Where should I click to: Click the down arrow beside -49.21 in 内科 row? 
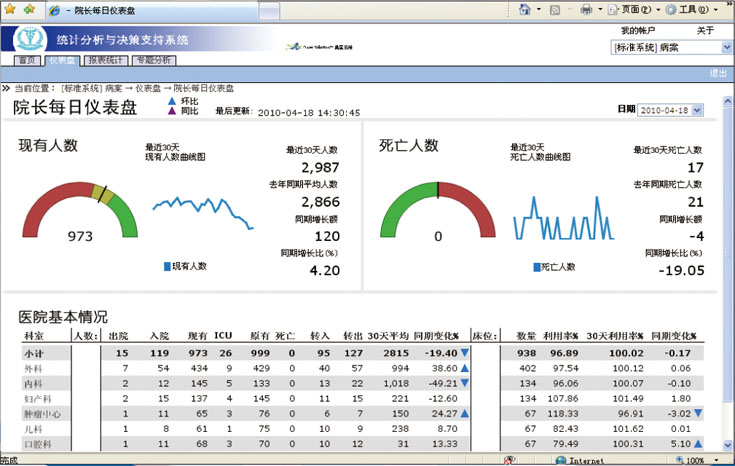(x=465, y=383)
